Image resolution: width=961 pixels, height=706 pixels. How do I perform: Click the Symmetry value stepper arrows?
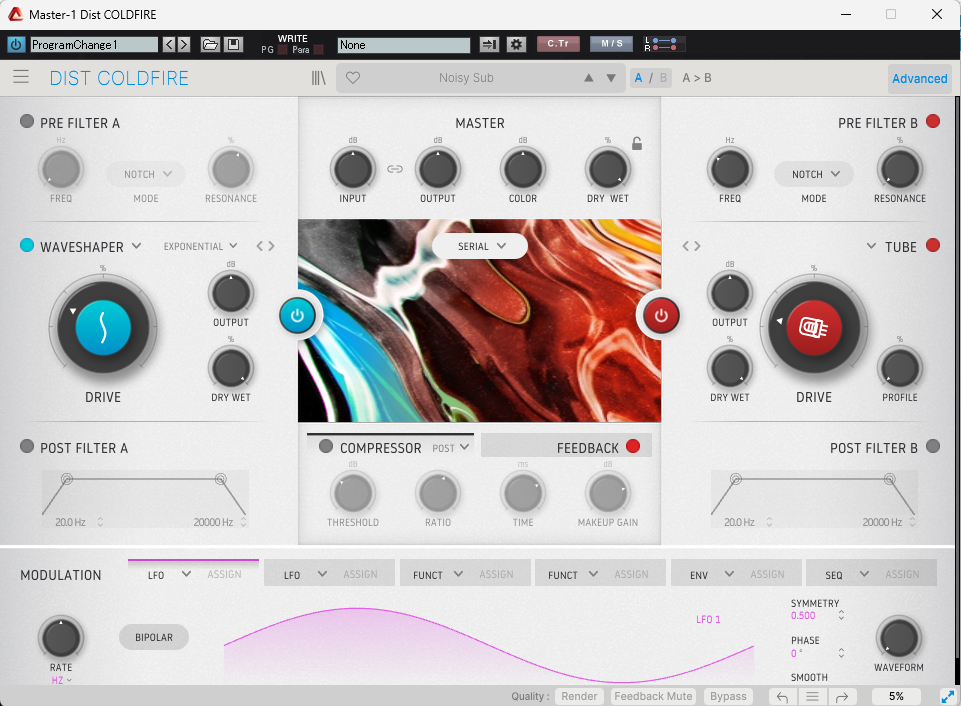point(841,615)
